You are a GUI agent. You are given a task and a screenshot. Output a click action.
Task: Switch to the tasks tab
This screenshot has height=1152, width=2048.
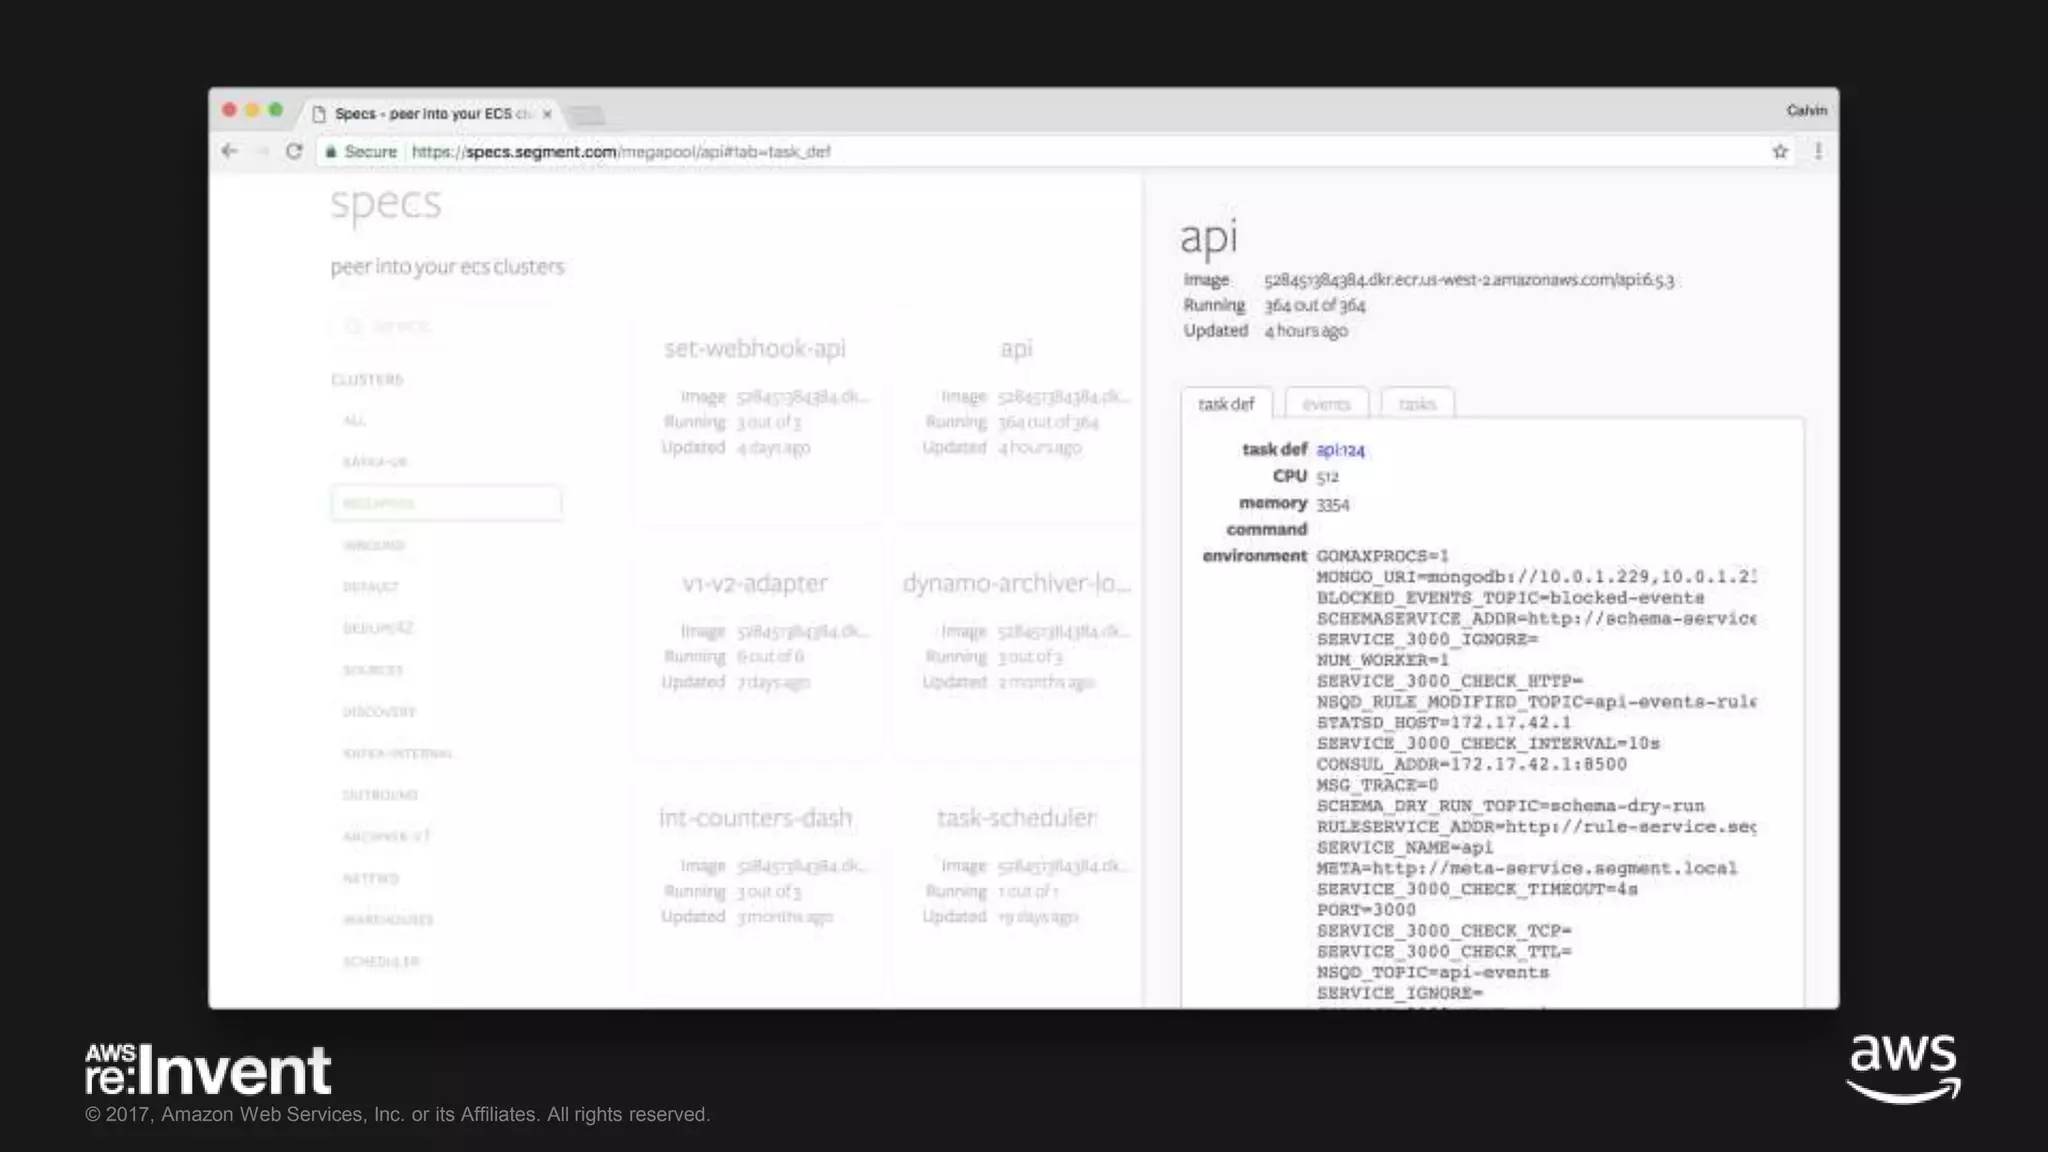click(1417, 404)
